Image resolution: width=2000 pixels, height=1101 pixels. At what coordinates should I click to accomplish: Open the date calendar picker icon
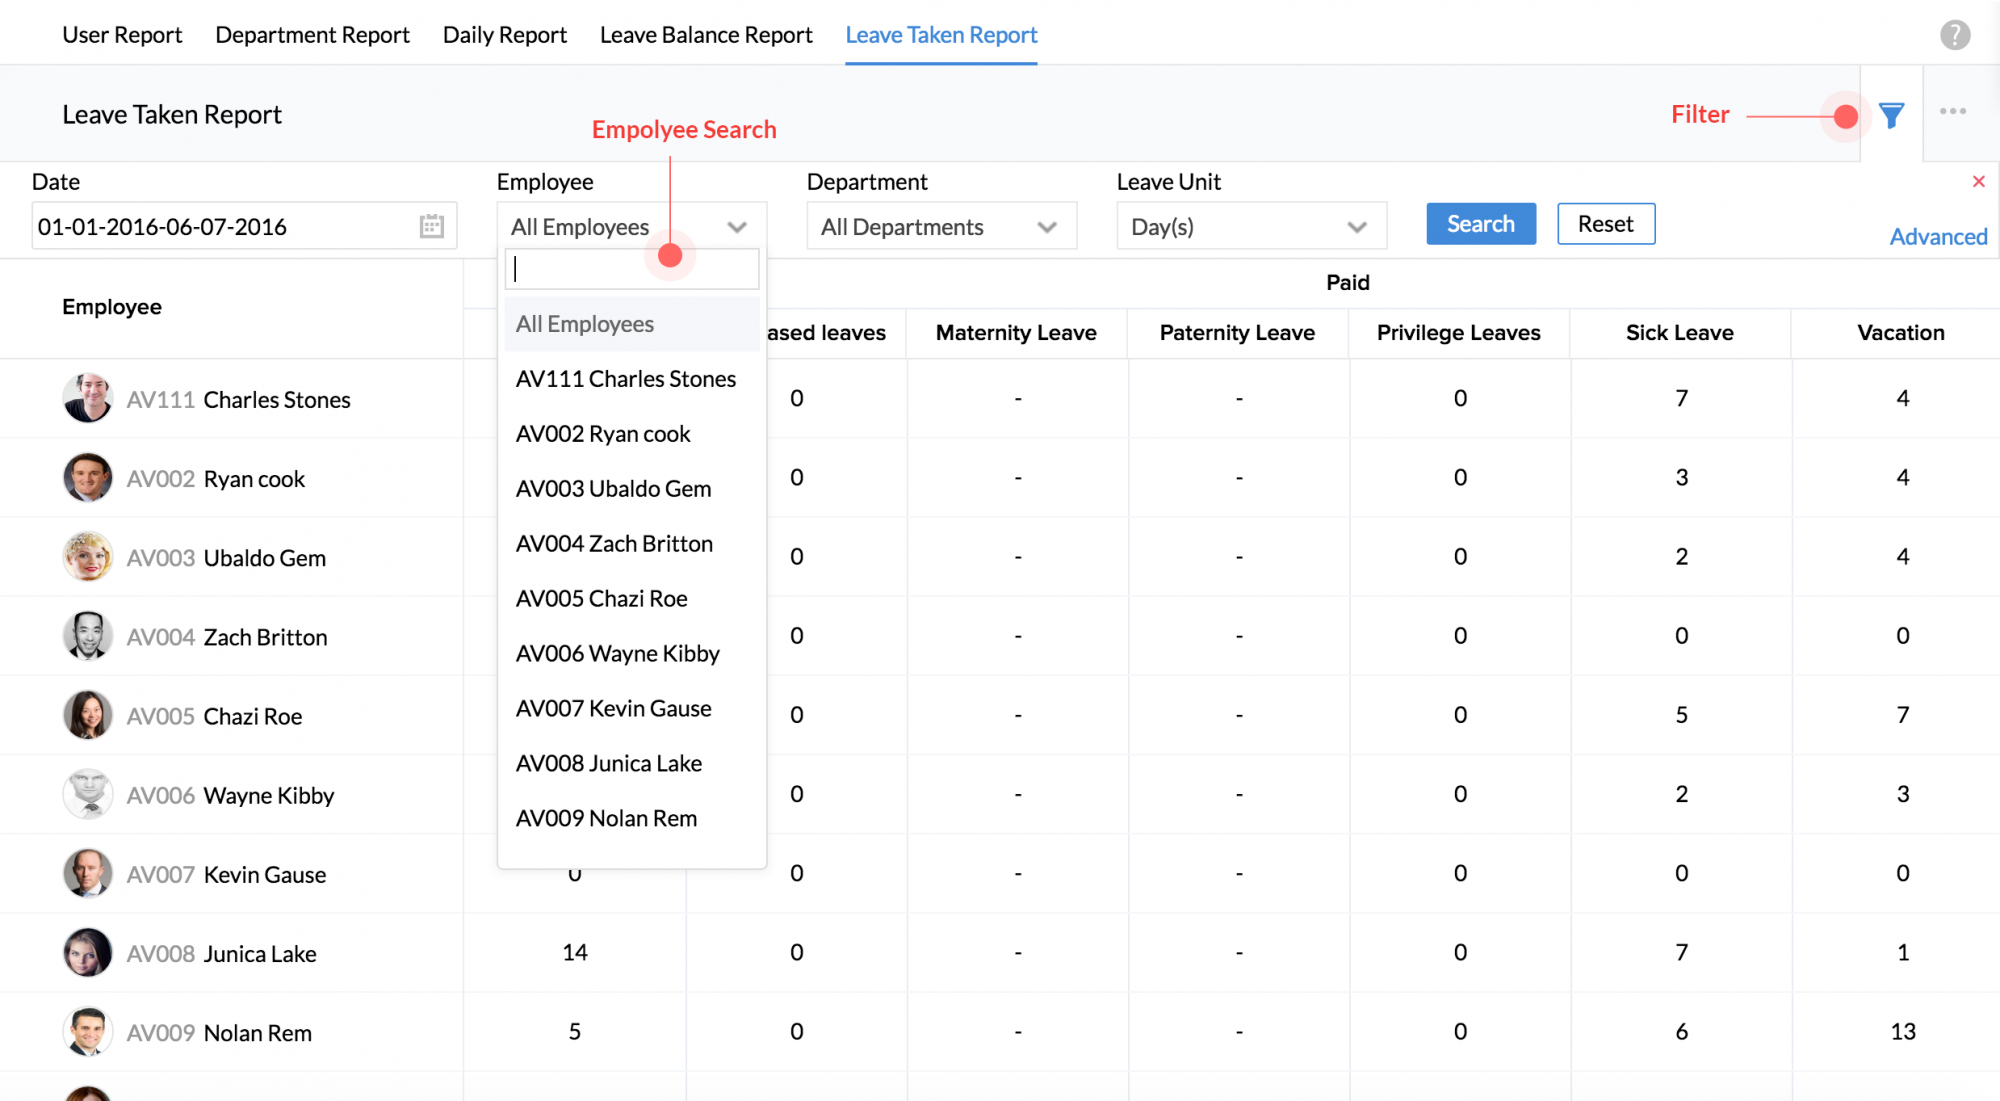[432, 226]
